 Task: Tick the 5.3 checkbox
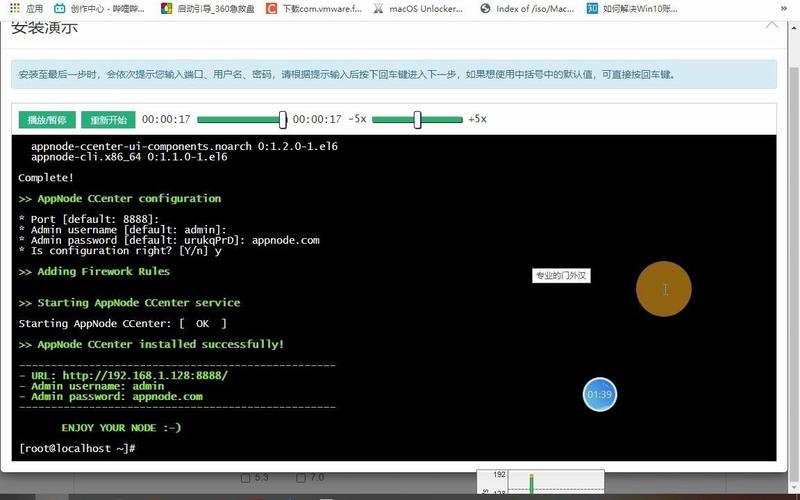click(x=246, y=478)
